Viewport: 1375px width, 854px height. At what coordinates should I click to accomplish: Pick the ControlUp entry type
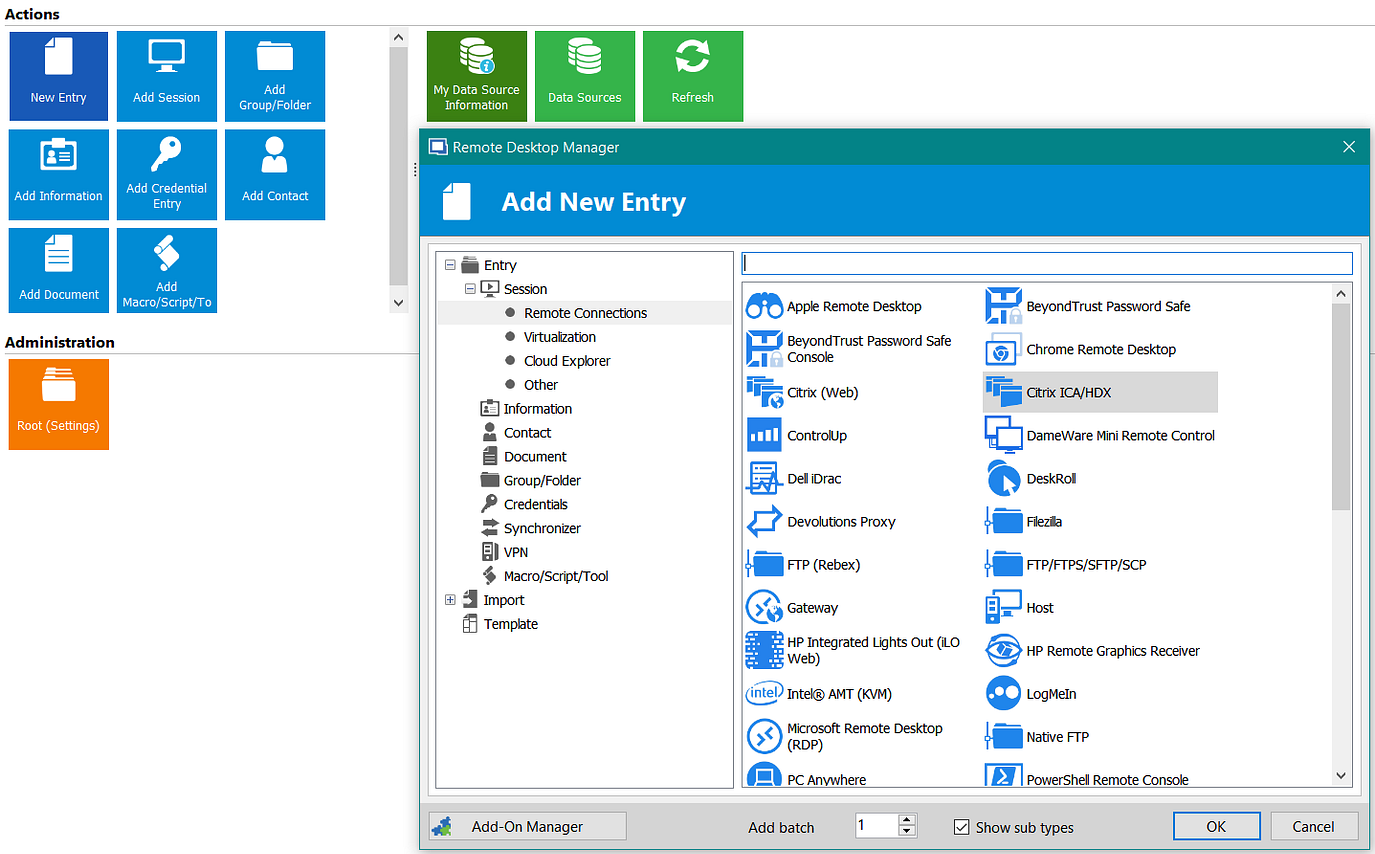[797, 435]
